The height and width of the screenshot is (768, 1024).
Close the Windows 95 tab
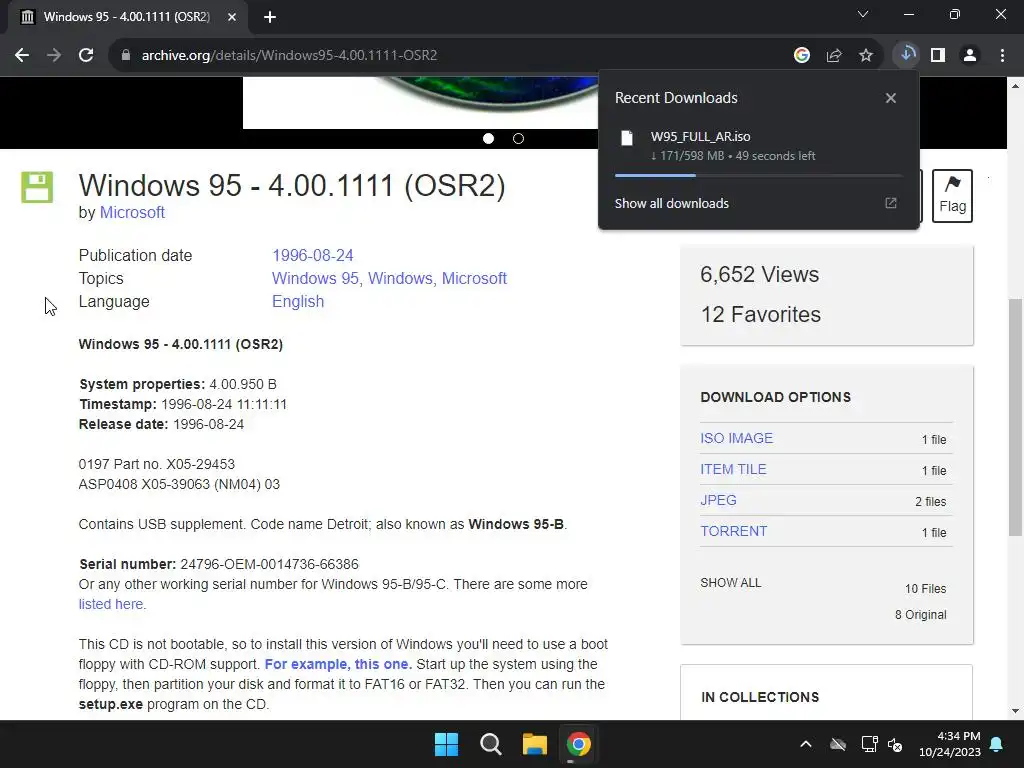tap(232, 17)
